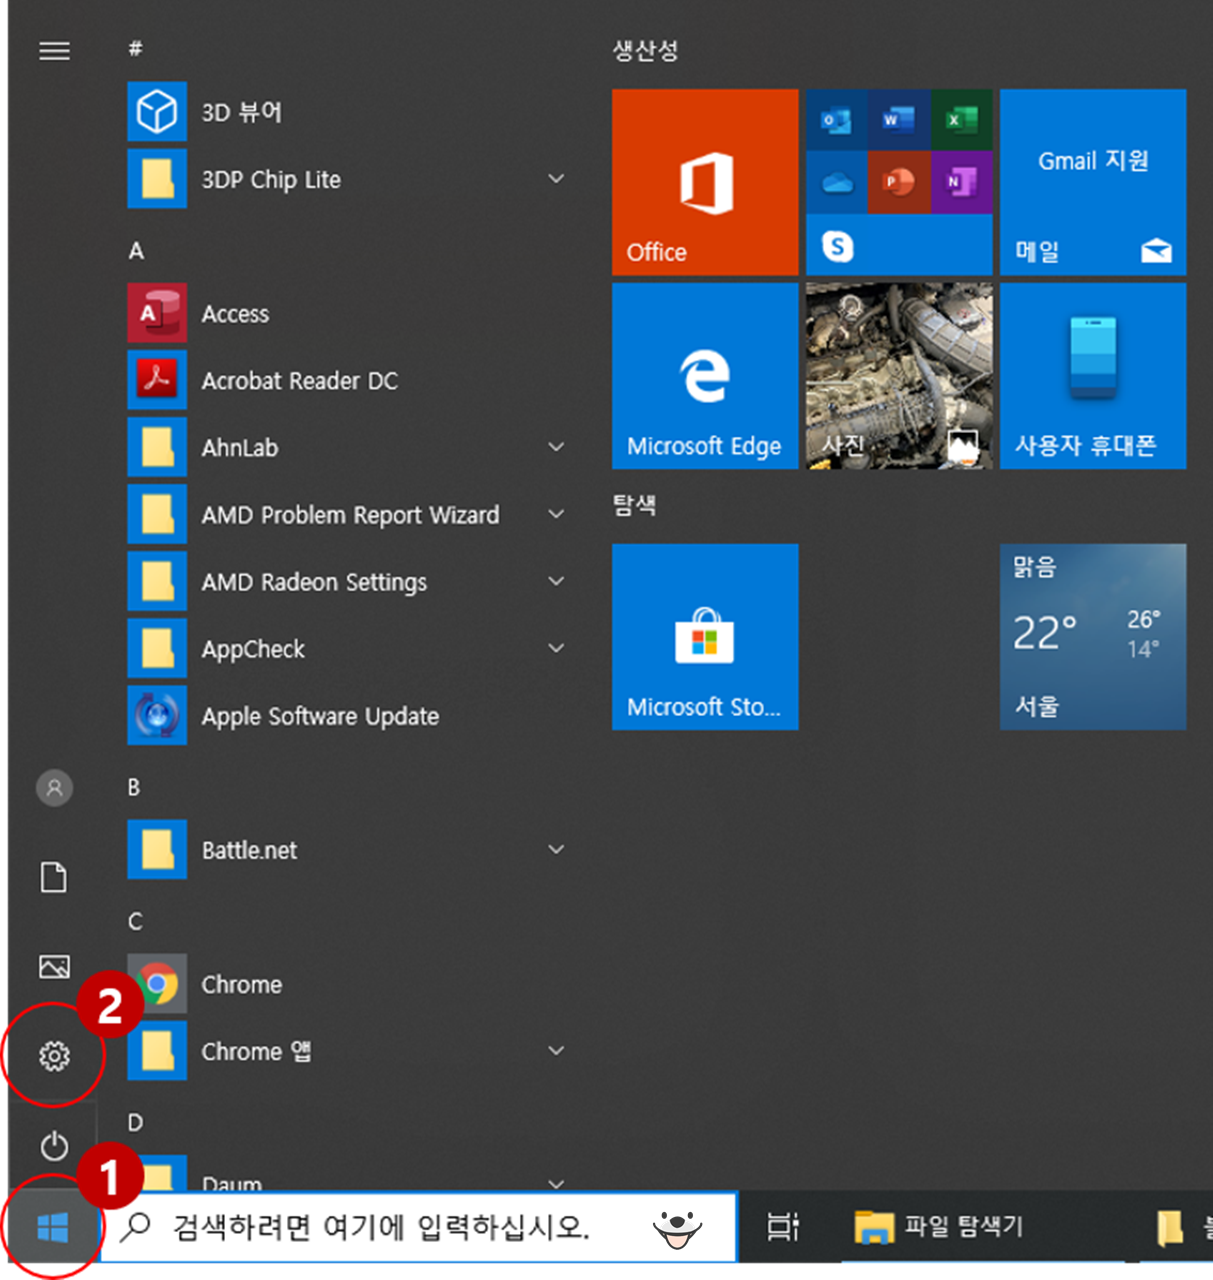Expand the Battle.net folder chevron
This screenshot has width=1213, height=1280.
556,849
